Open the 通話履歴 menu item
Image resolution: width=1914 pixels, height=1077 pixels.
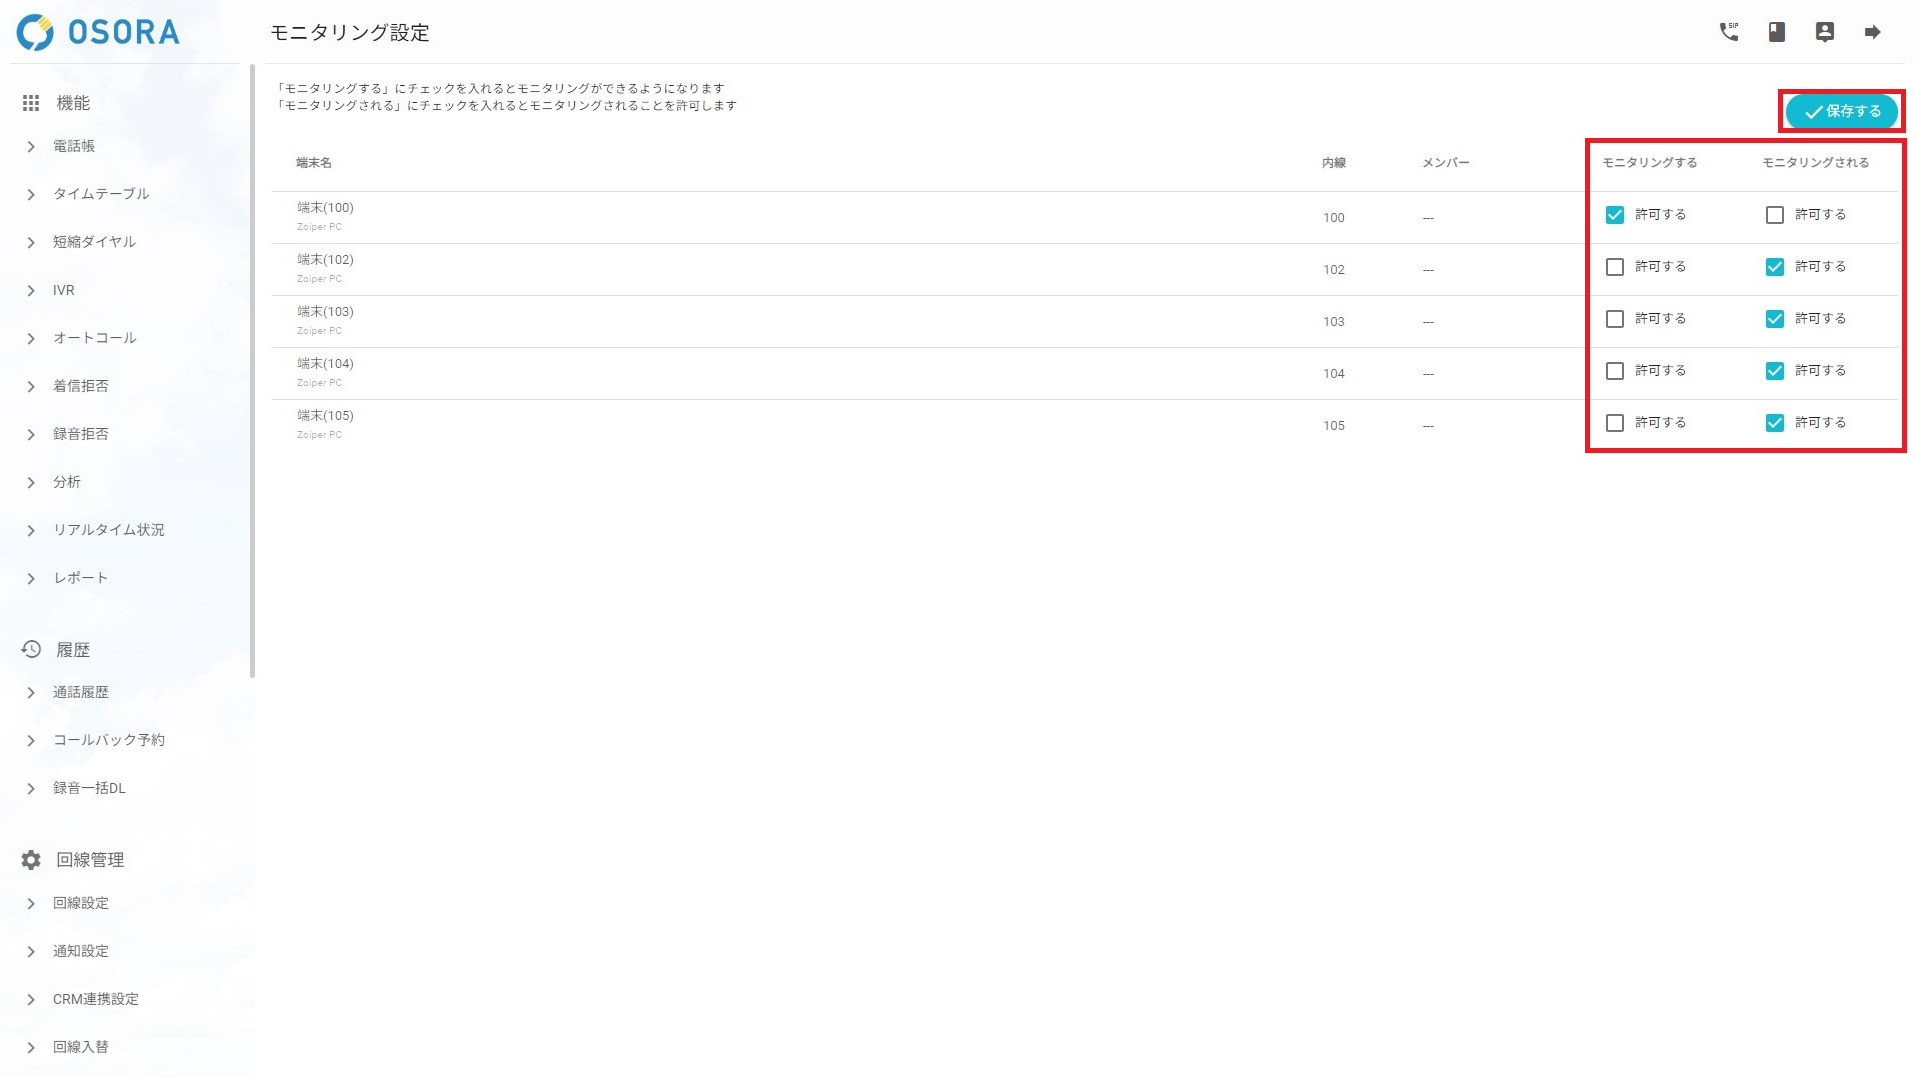click(80, 692)
